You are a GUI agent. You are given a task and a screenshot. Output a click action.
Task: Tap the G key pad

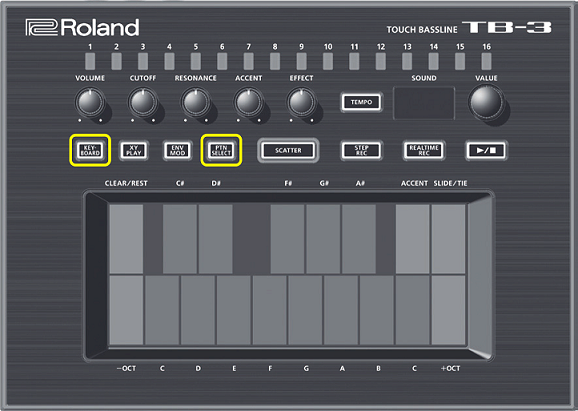pyautogui.click(x=305, y=310)
